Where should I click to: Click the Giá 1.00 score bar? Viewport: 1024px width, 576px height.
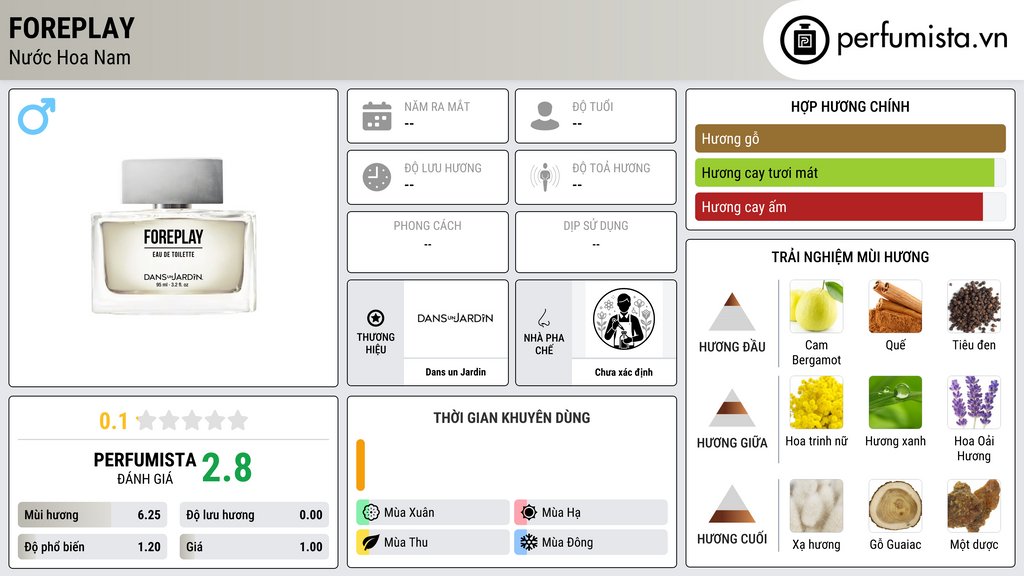pyautogui.click(x=254, y=547)
